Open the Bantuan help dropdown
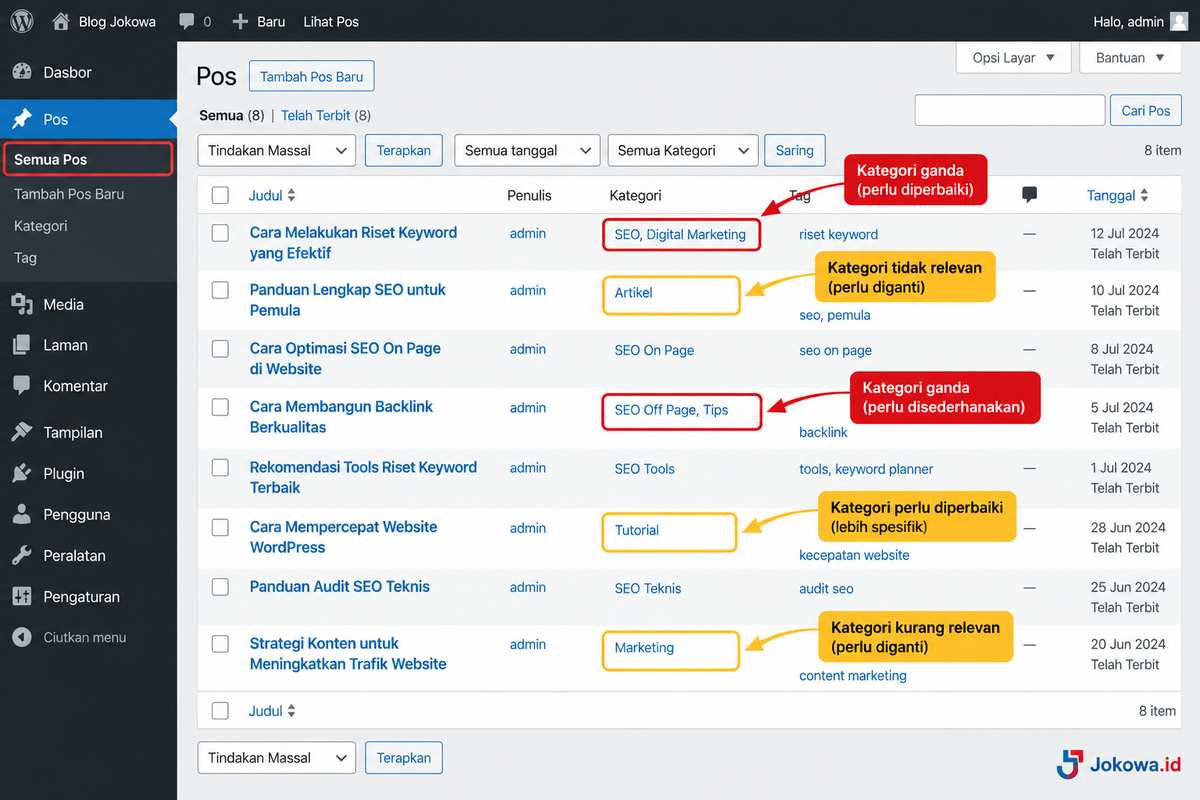This screenshot has height=800, width=1200. tap(1131, 57)
